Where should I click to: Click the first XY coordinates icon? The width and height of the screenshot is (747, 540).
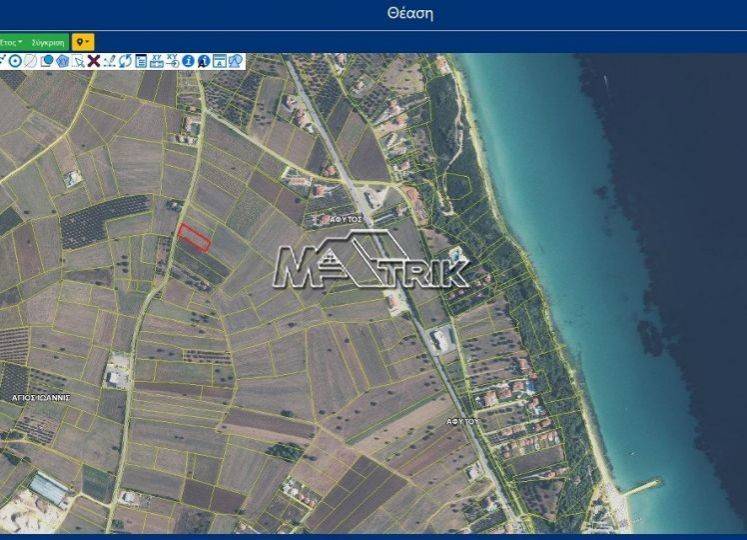pyautogui.click(x=156, y=61)
